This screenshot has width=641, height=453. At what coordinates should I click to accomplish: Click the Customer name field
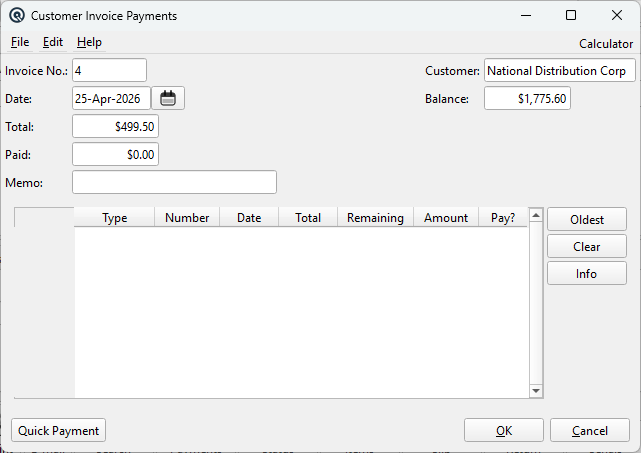point(560,70)
